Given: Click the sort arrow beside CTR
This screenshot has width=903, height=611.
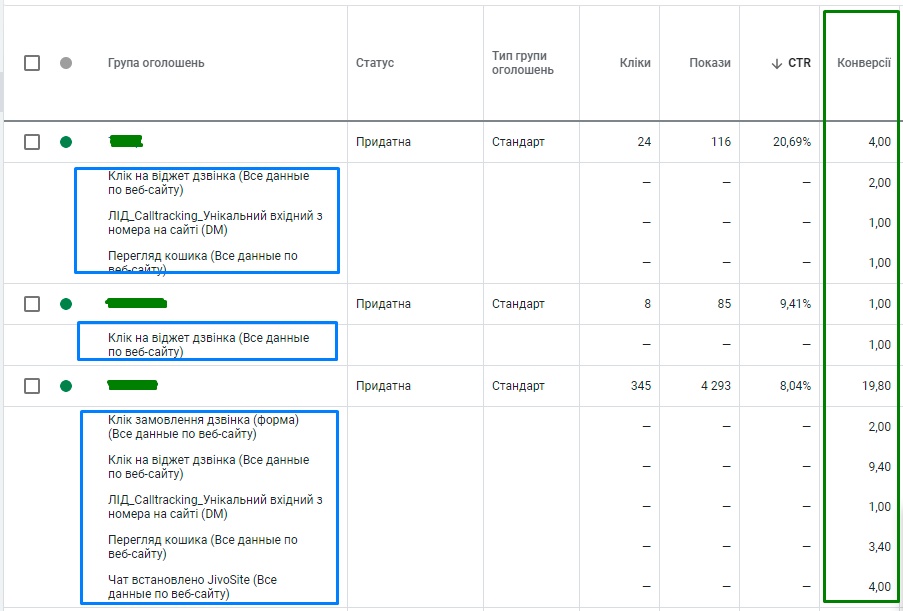Looking at the screenshot, I should pos(776,63).
